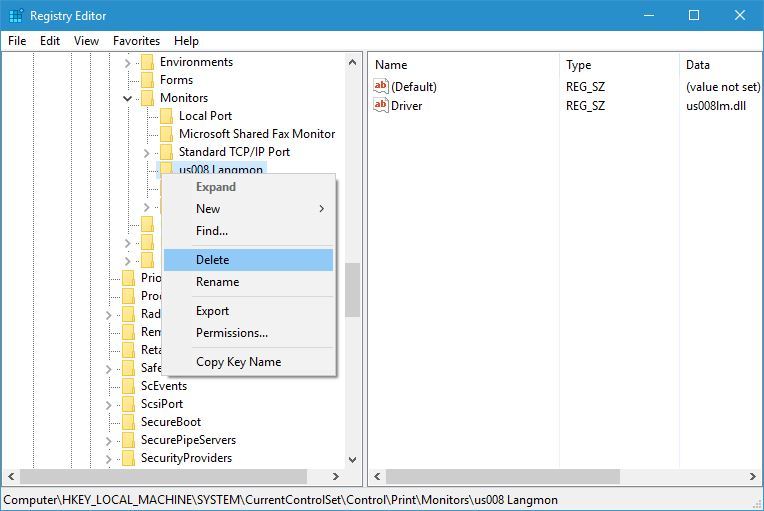Open the Edit menu
Screen dimensions: 764x511
pyautogui.click(x=50, y=41)
